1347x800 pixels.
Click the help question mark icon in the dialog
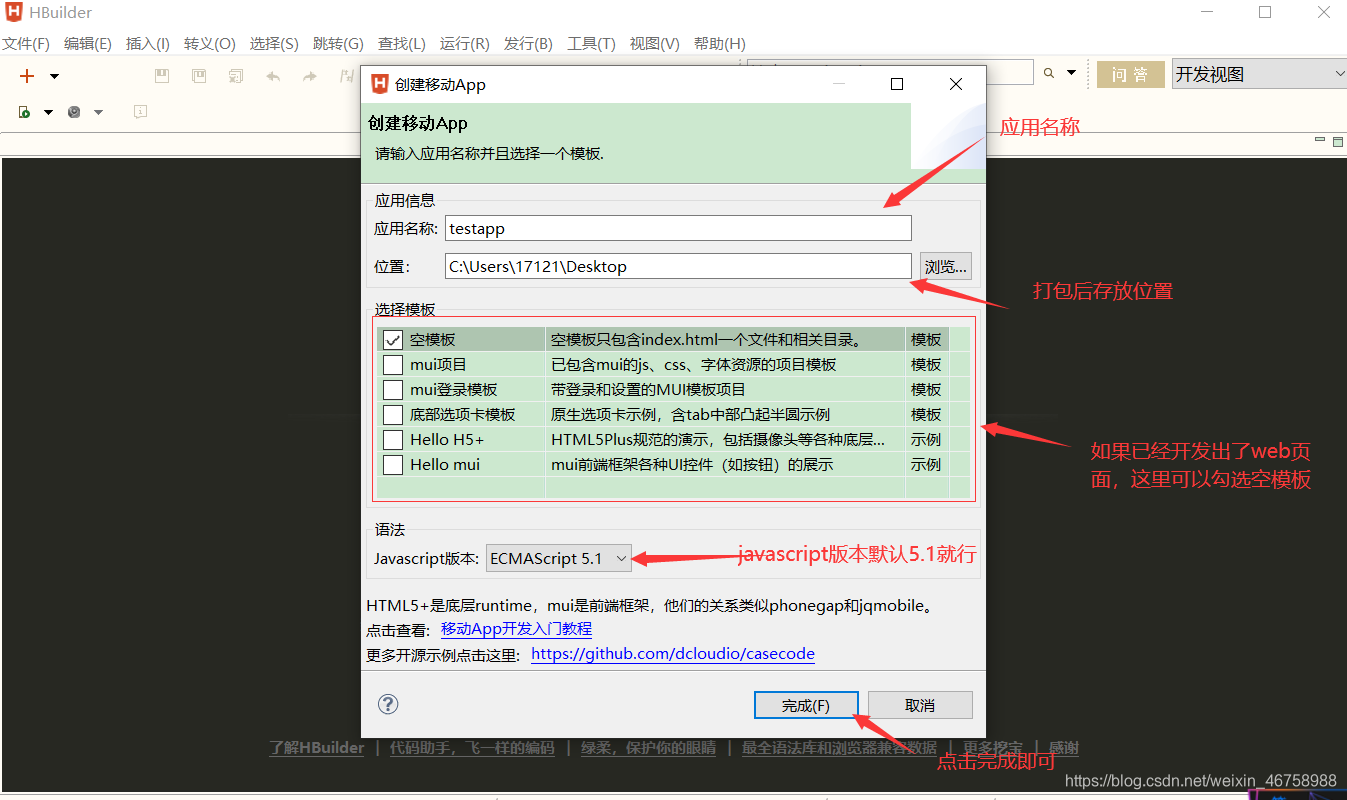(x=388, y=704)
